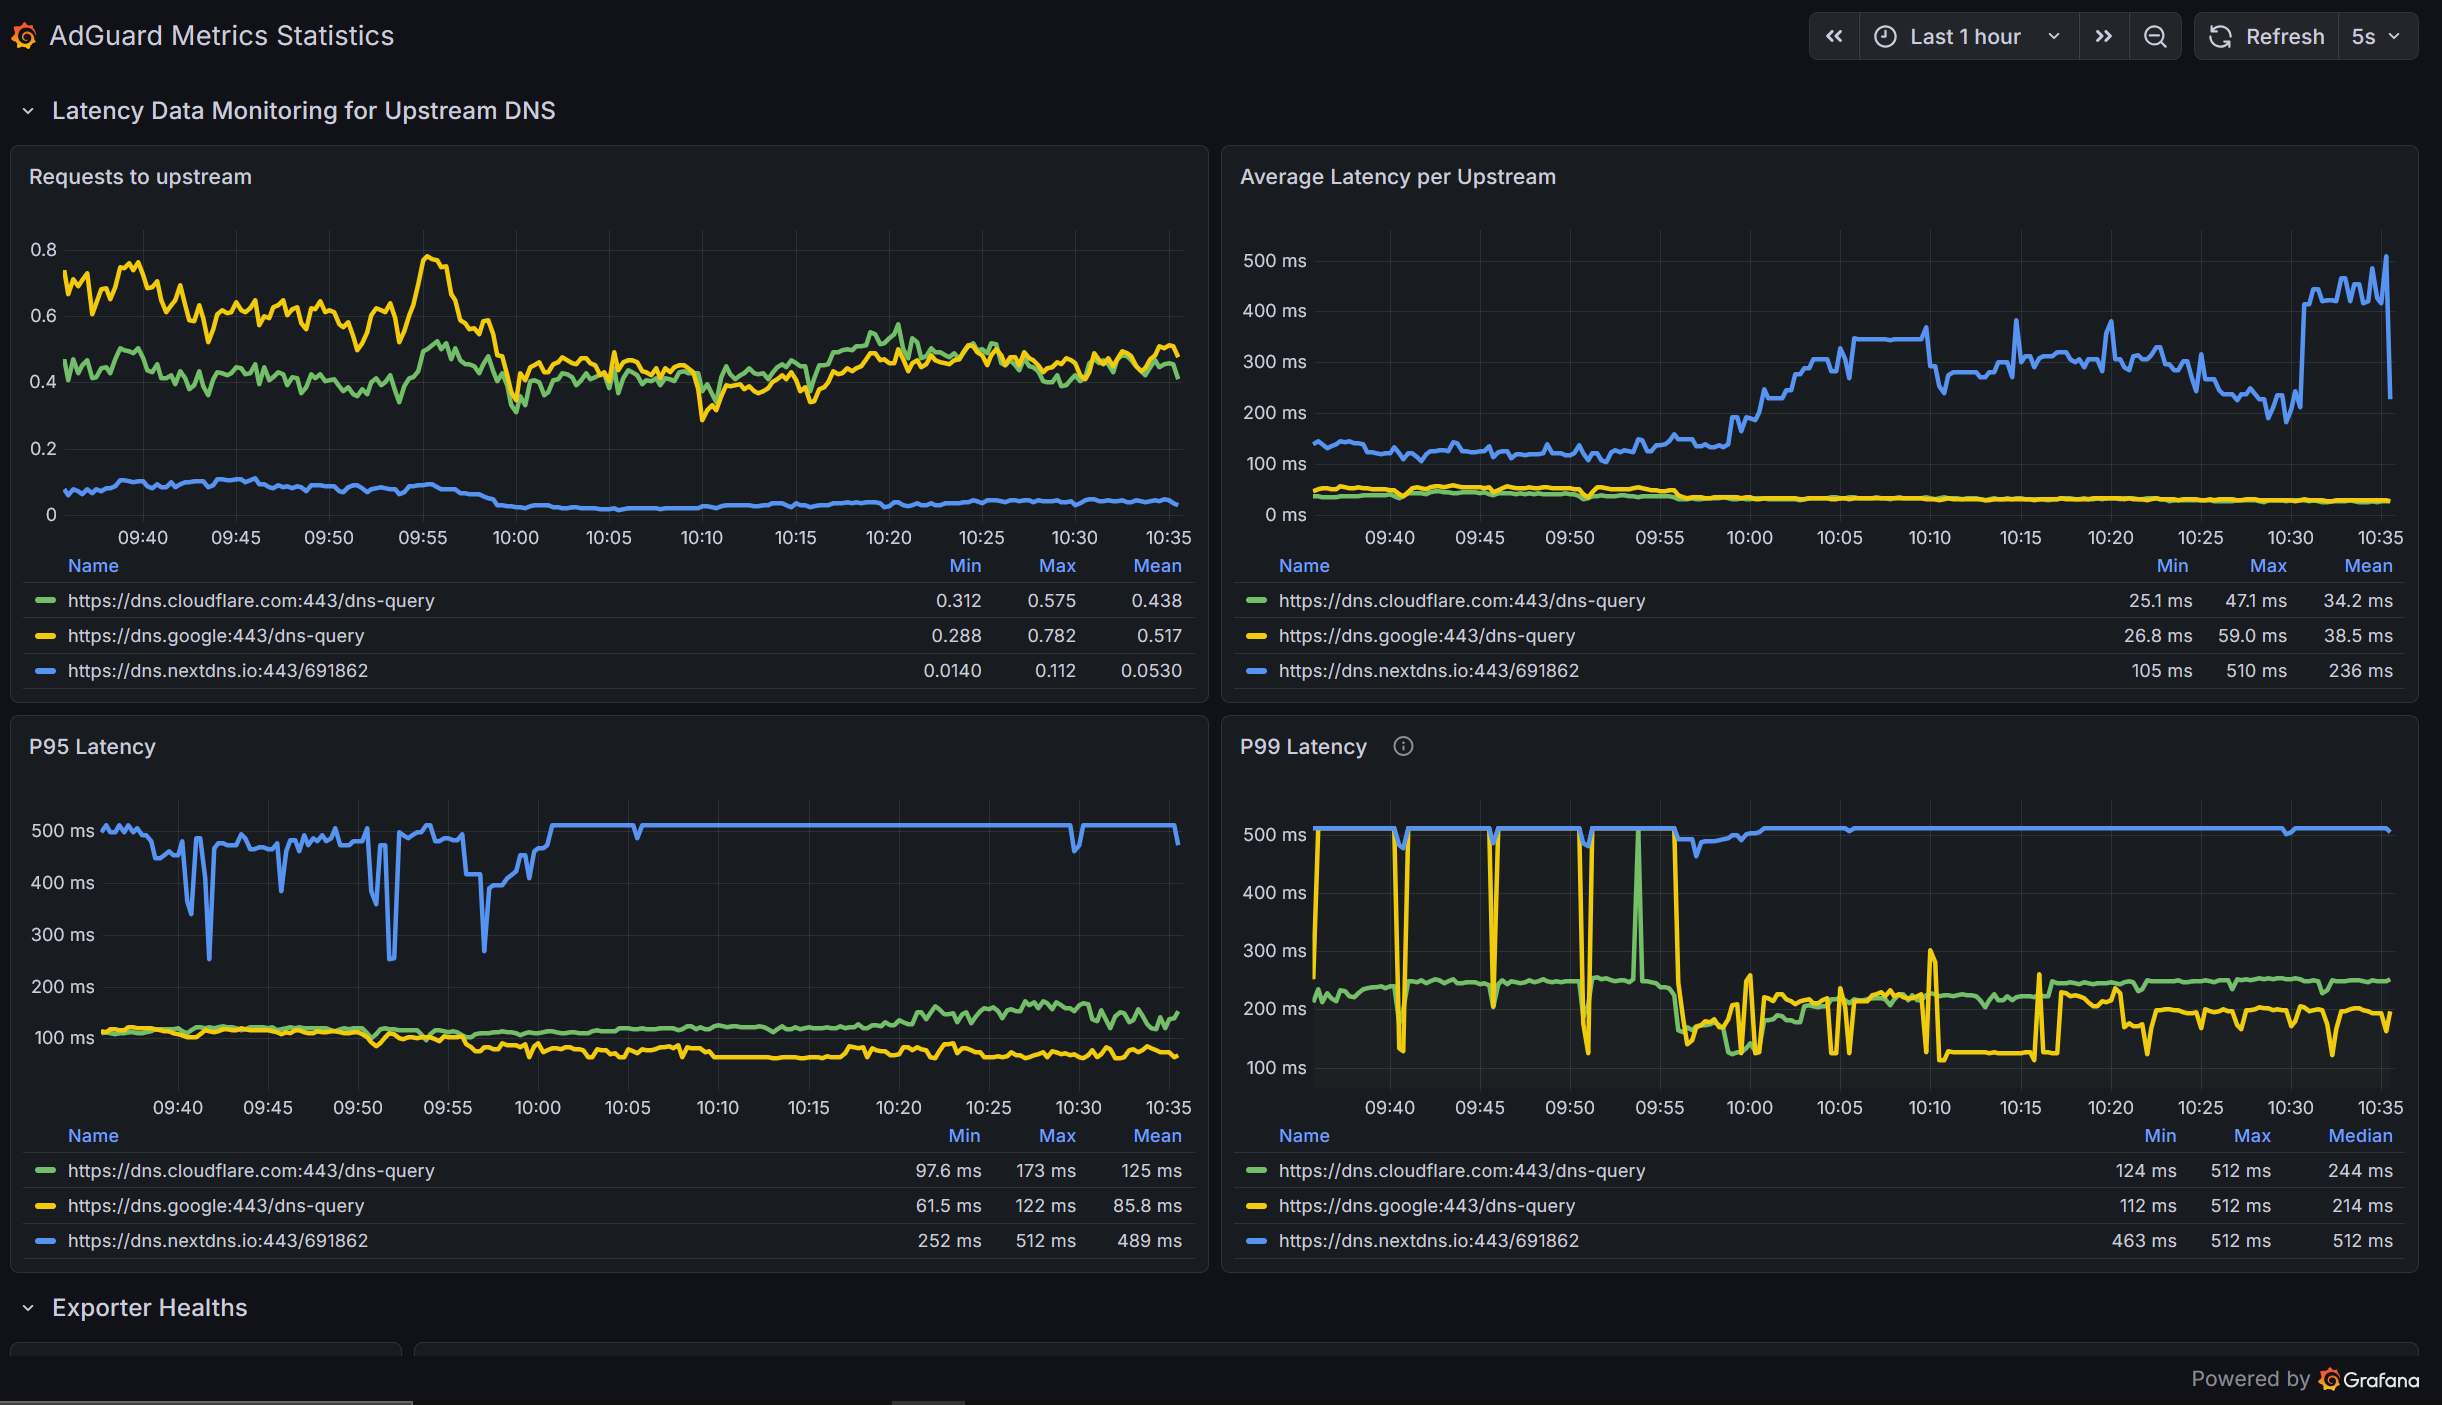
Task: Click the clock icon in time picker
Action: 1885,37
